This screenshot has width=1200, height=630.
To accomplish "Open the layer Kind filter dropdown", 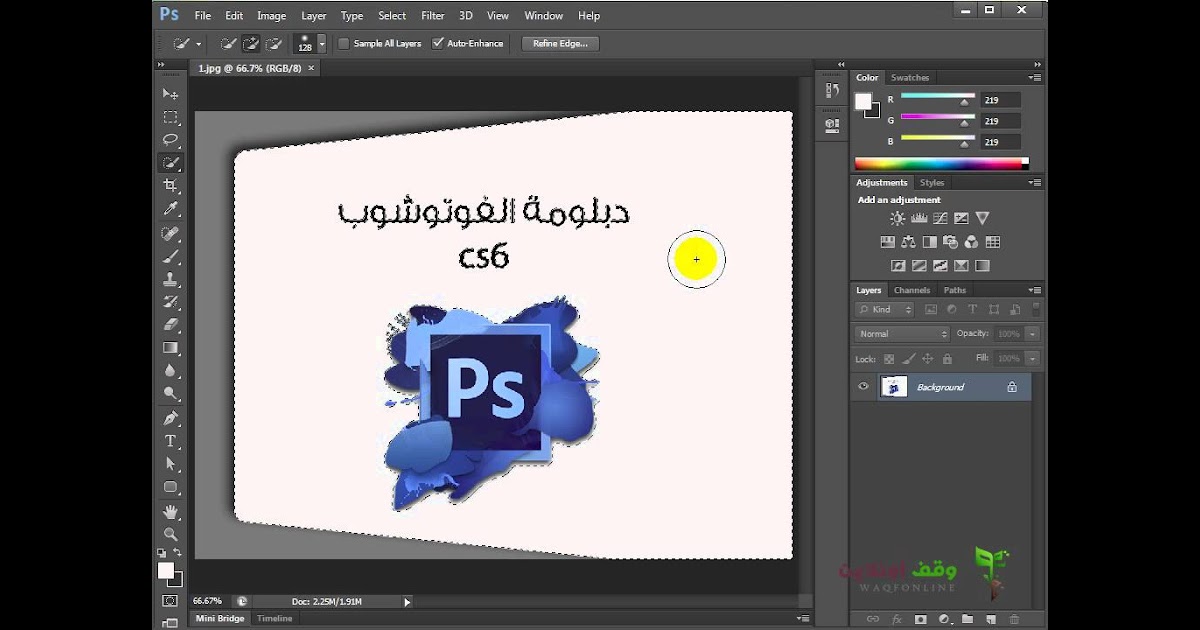I will [886, 310].
